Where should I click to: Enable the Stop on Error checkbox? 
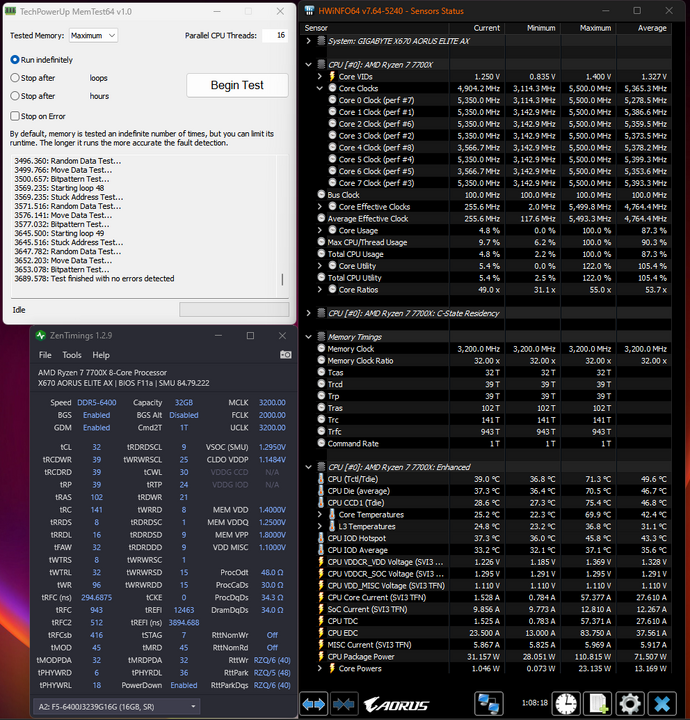tap(15, 116)
